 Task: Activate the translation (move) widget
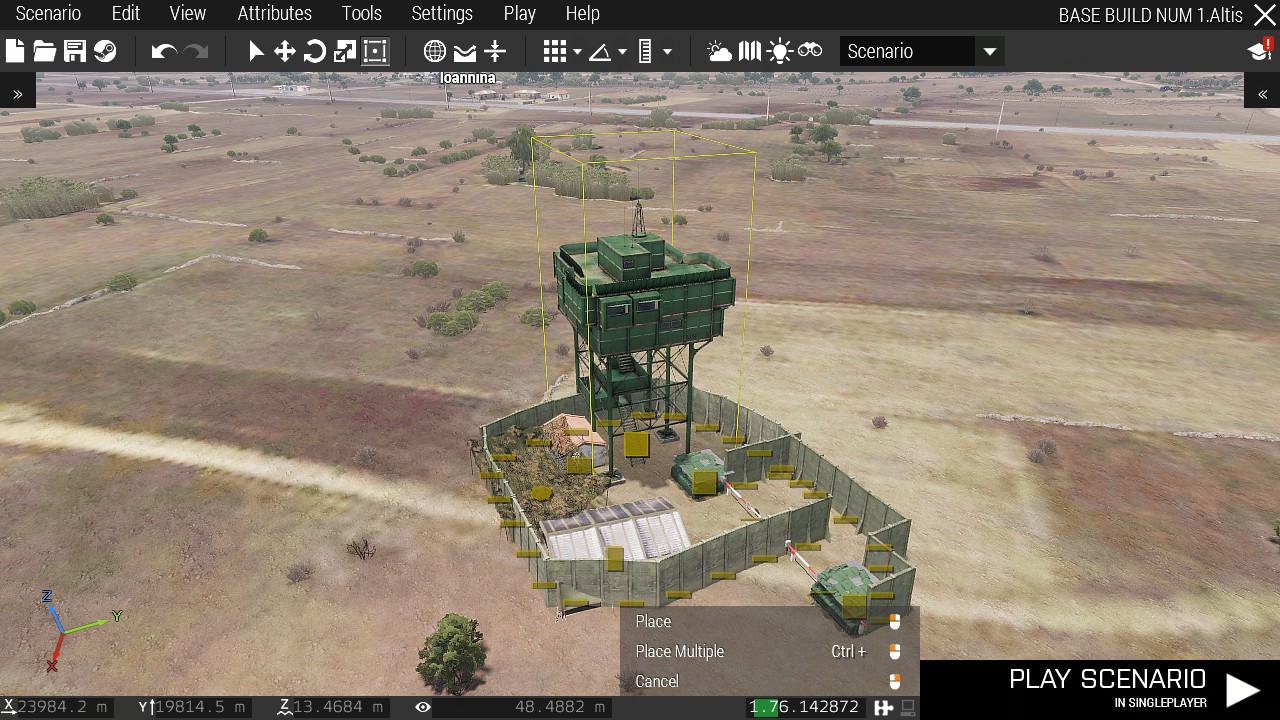click(285, 52)
